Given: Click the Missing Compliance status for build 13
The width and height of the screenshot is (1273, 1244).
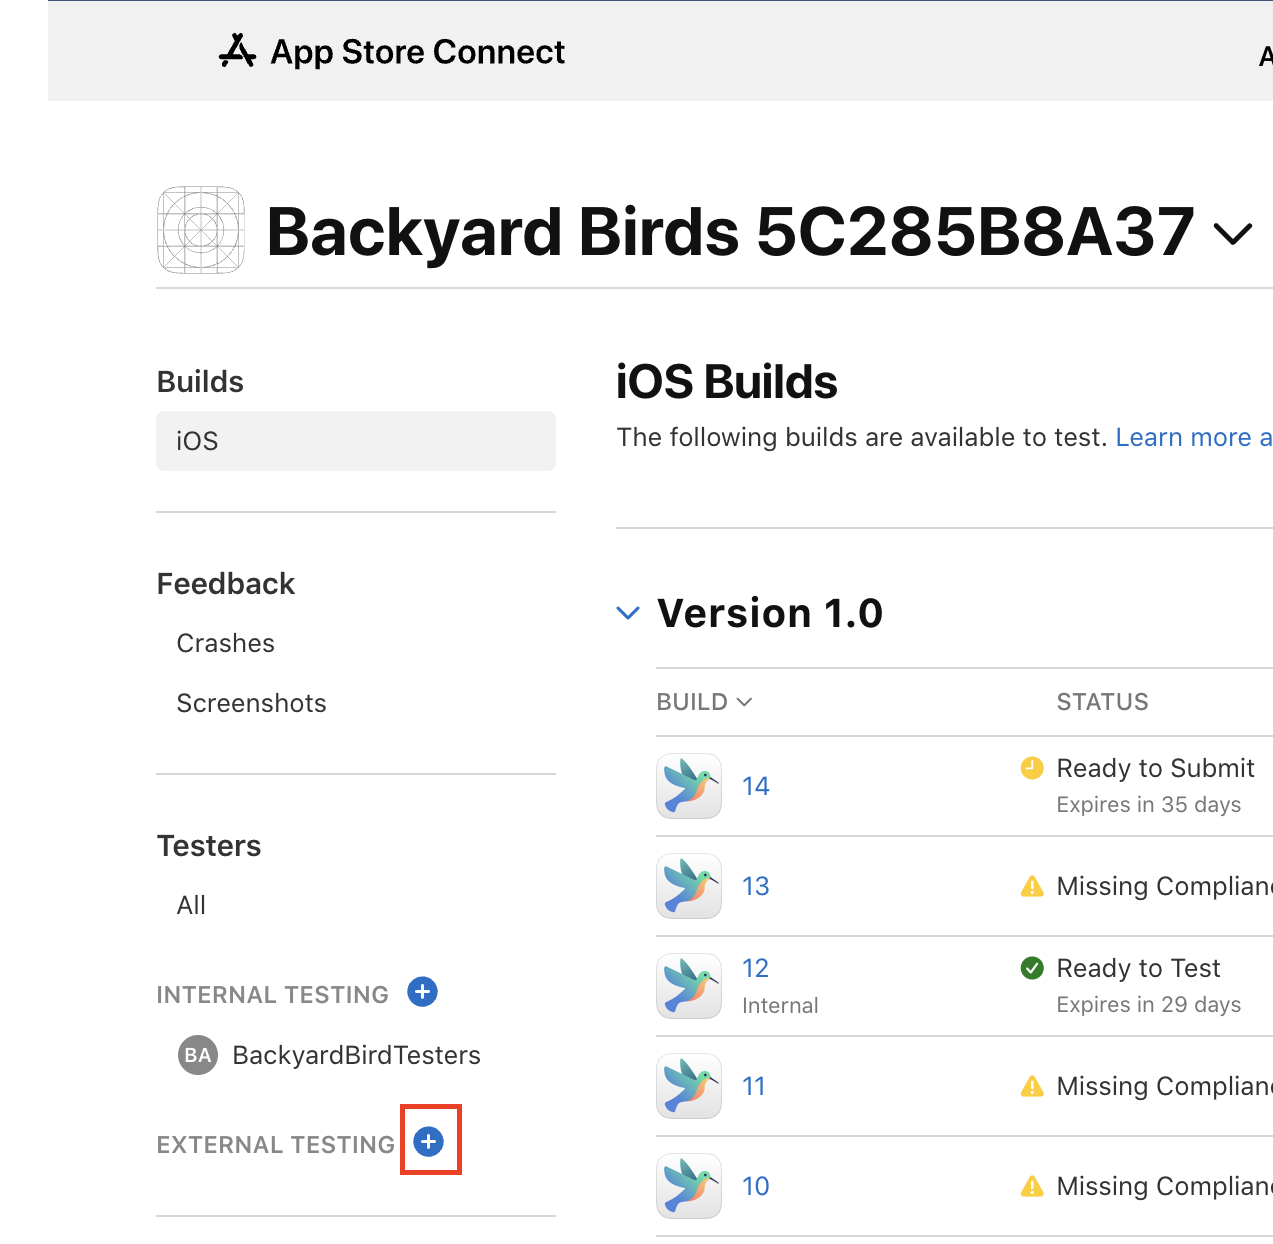Looking at the screenshot, I should coord(1165,886).
